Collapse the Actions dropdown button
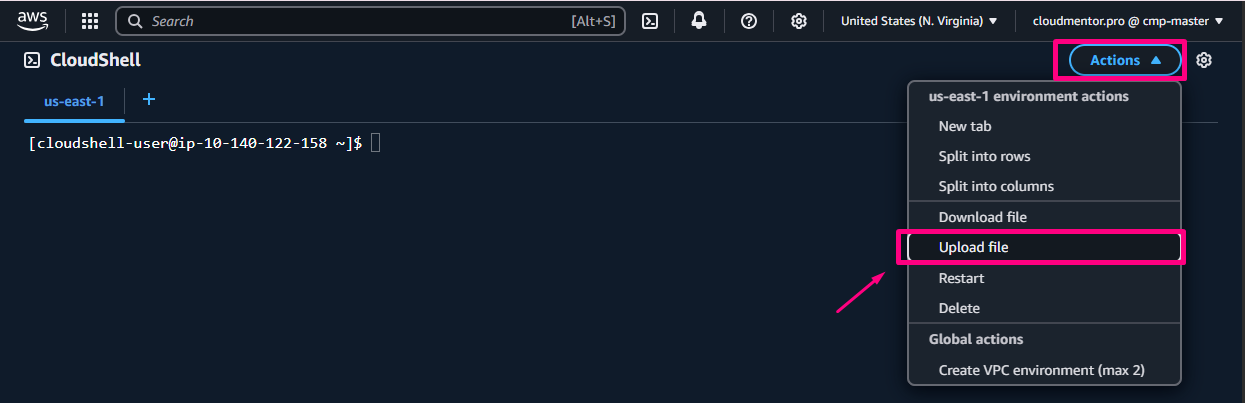This screenshot has width=1245, height=403. point(1125,60)
